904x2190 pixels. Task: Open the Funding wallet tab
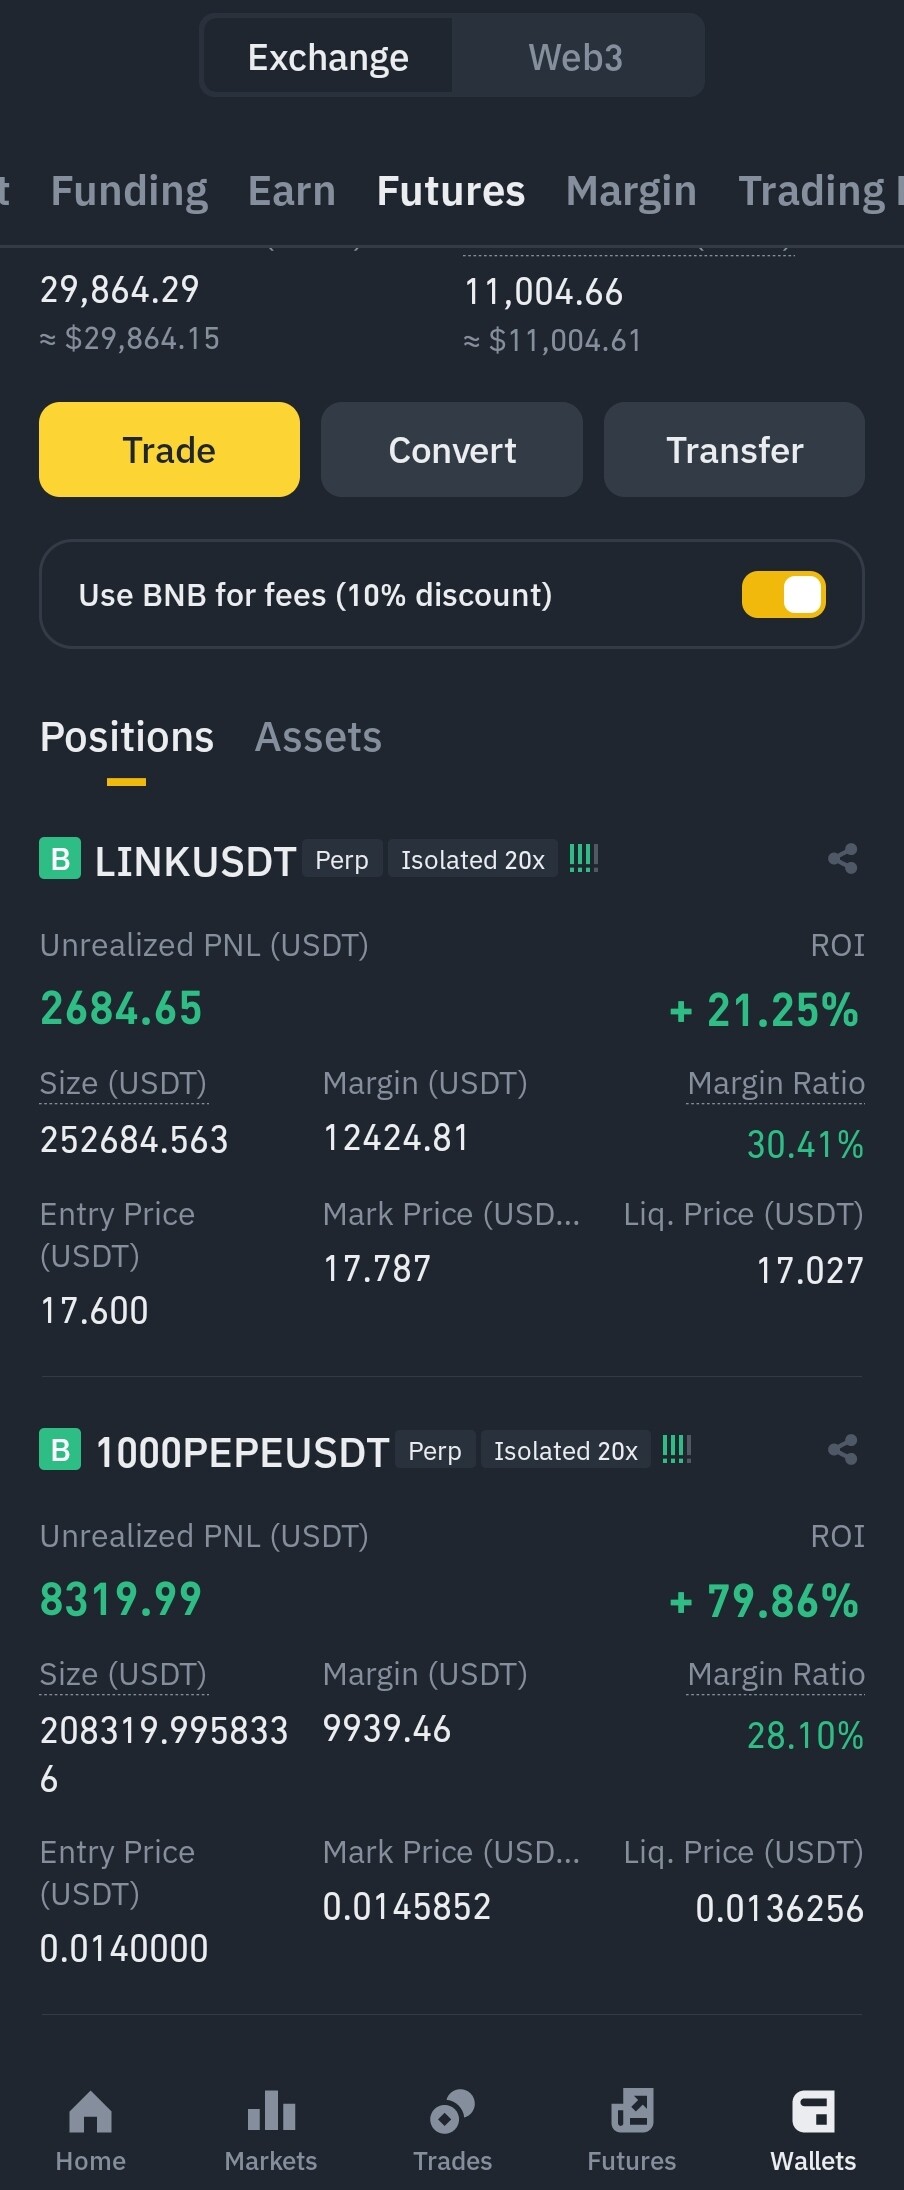tap(129, 190)
